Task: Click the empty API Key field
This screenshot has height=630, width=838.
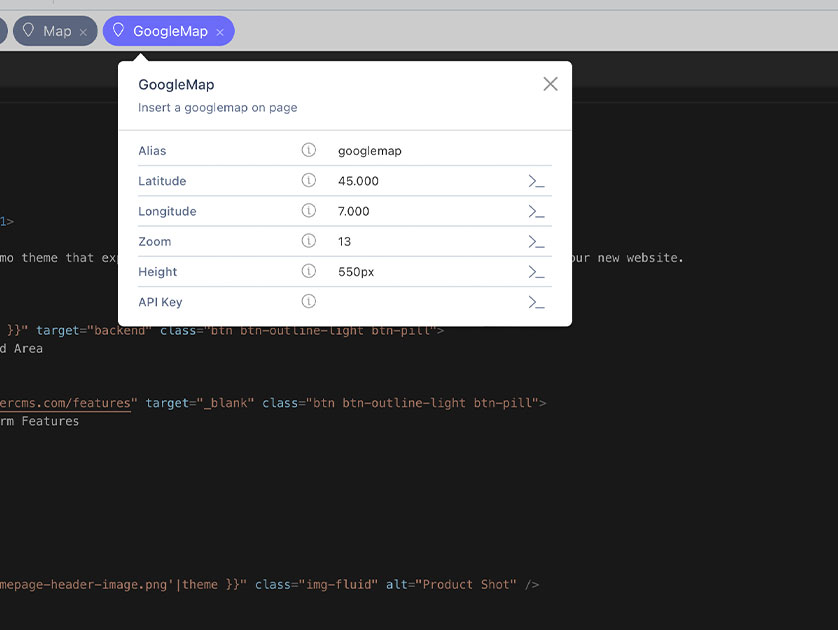Action: click(430, 302)
